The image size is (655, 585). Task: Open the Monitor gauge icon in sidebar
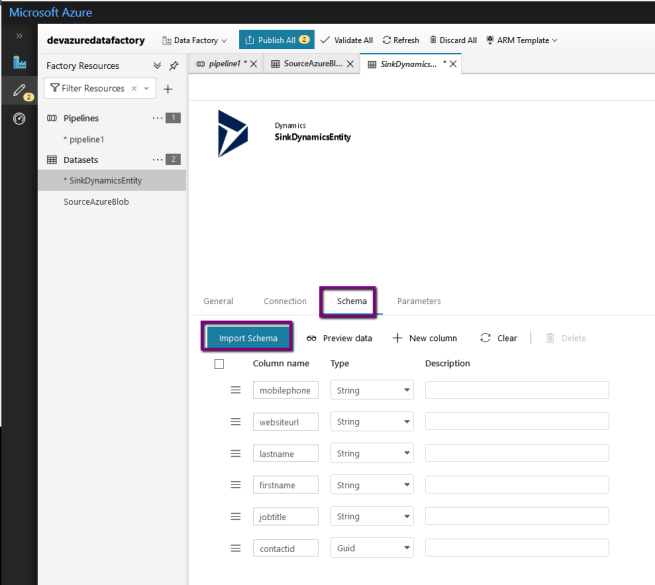pos(18,119)
